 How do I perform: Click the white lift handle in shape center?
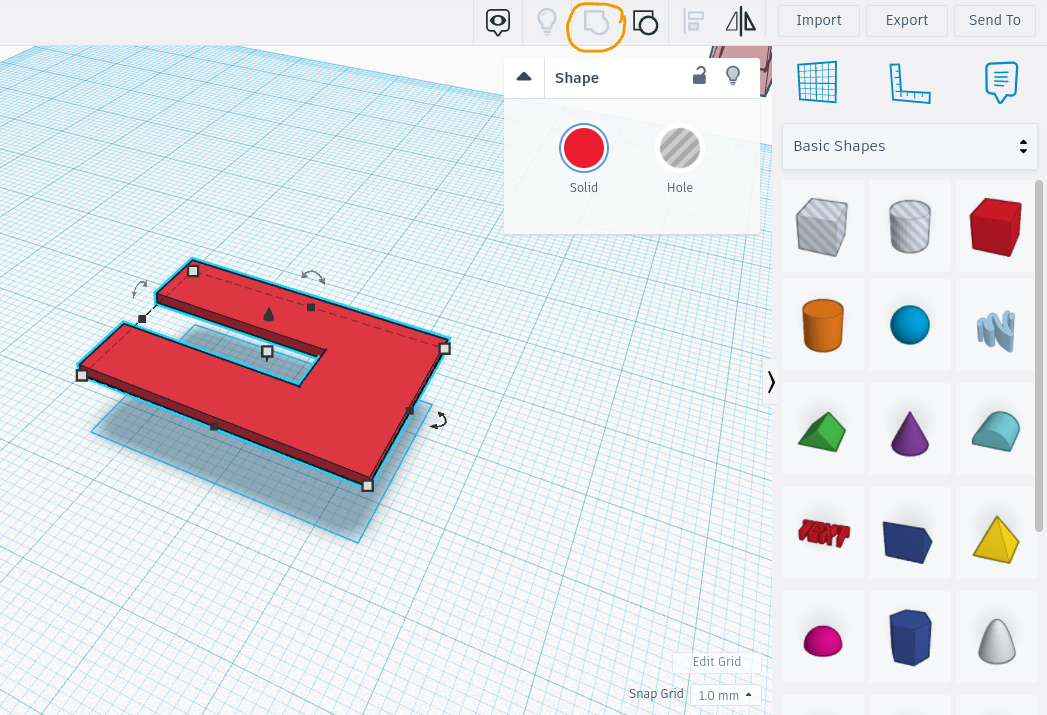[x=267, y=351]
